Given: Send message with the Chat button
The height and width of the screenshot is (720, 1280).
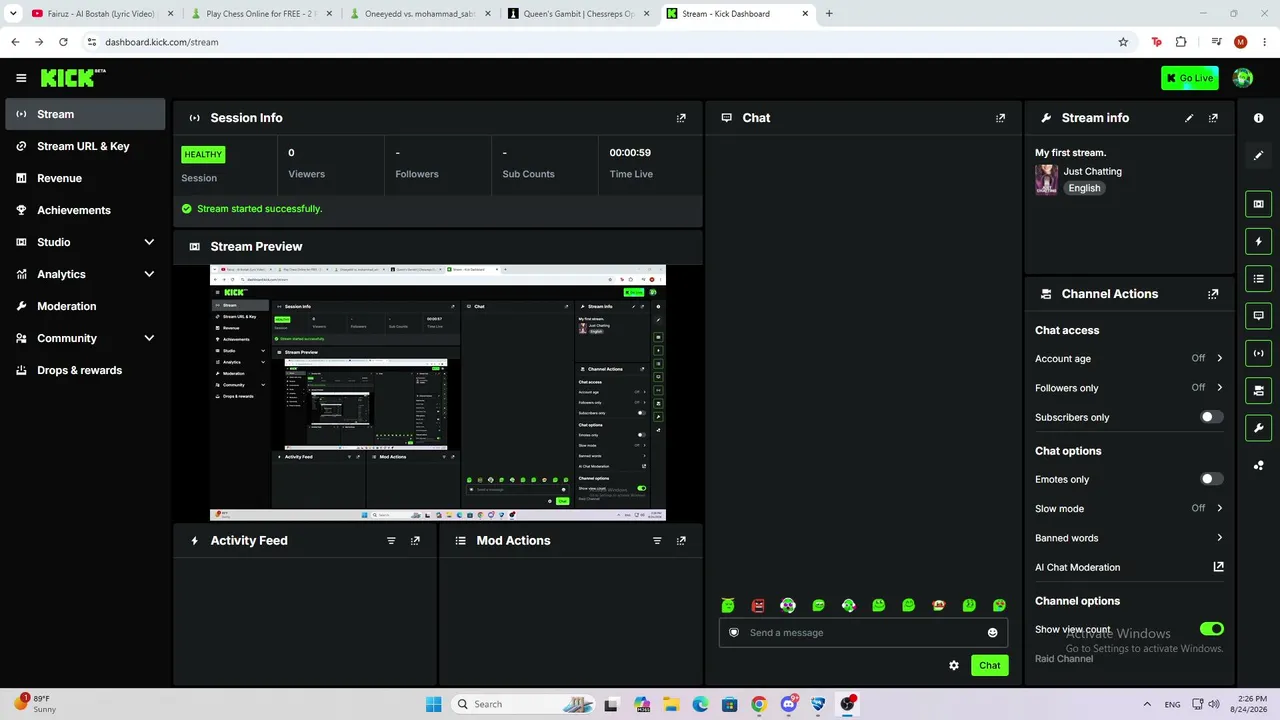Looking at the screenshot, I should 989,665.
